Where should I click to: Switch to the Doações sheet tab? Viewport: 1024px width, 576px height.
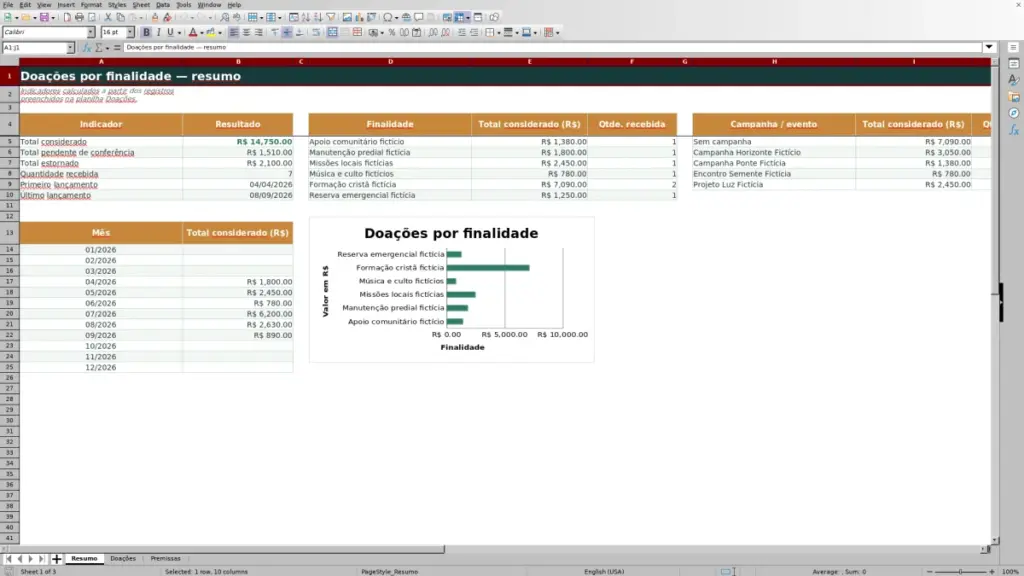pyautogui.click(x=123, y=558)
